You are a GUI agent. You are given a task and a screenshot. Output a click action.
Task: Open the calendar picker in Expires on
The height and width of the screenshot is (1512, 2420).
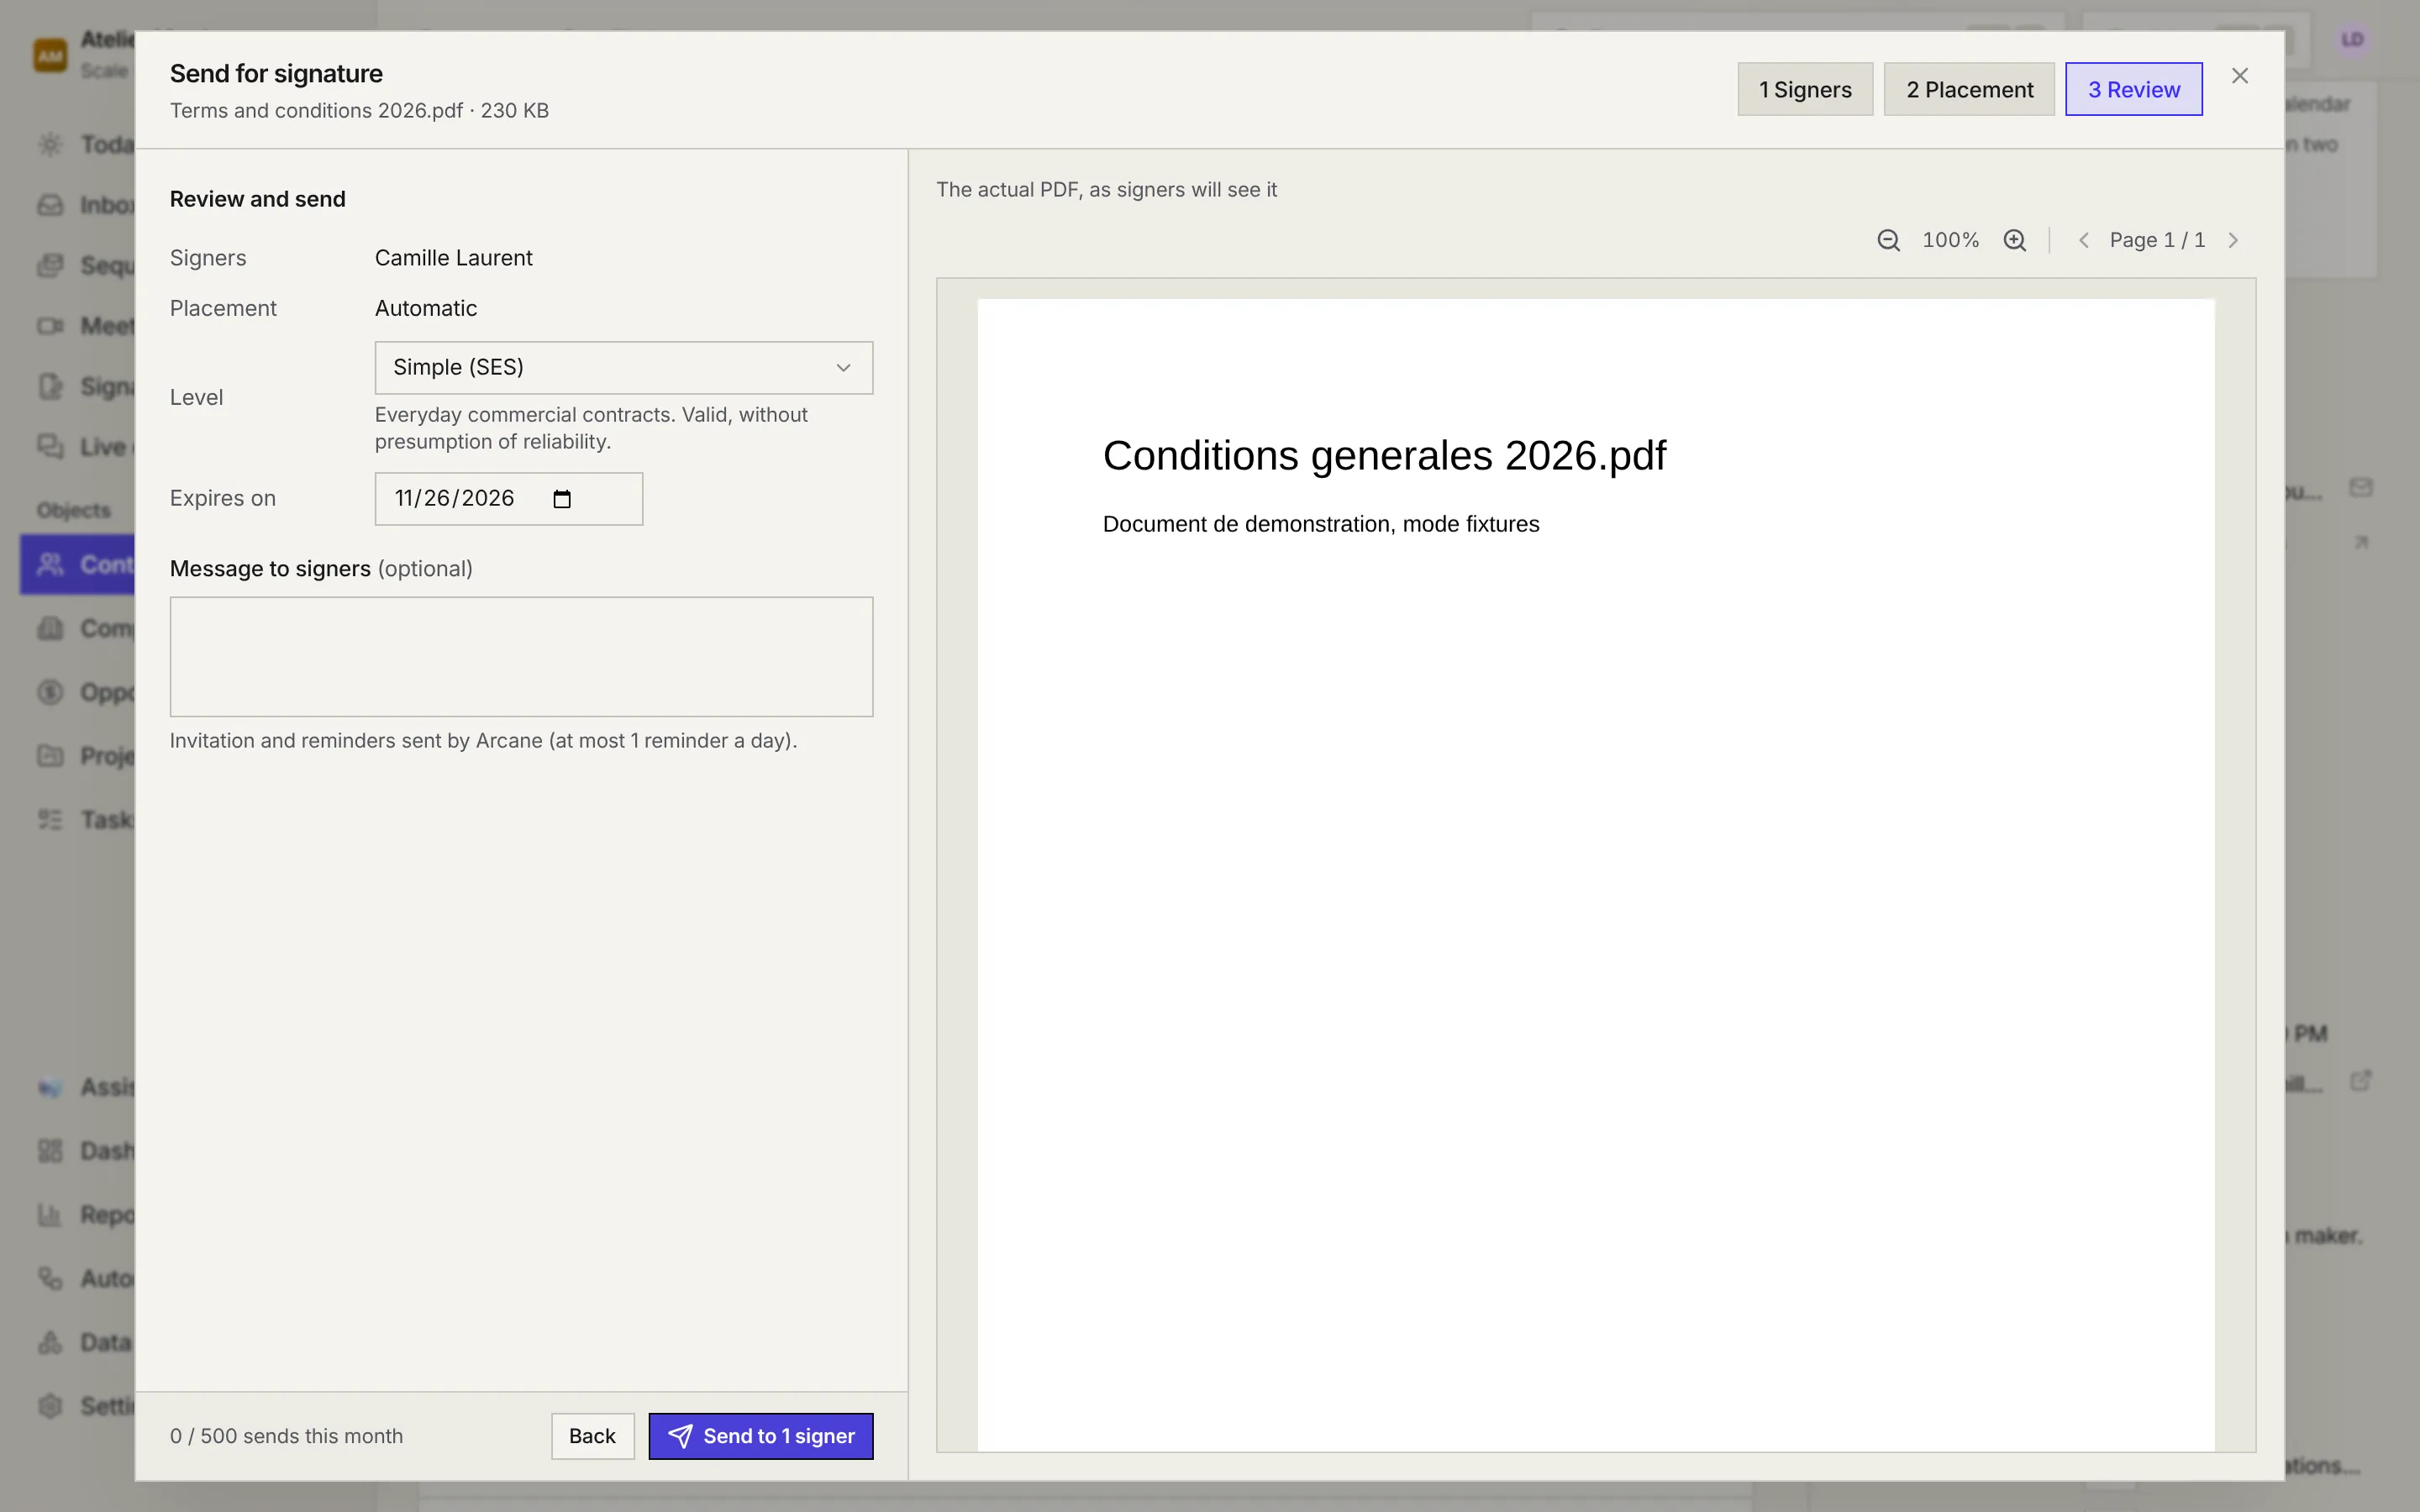(562, 499)
